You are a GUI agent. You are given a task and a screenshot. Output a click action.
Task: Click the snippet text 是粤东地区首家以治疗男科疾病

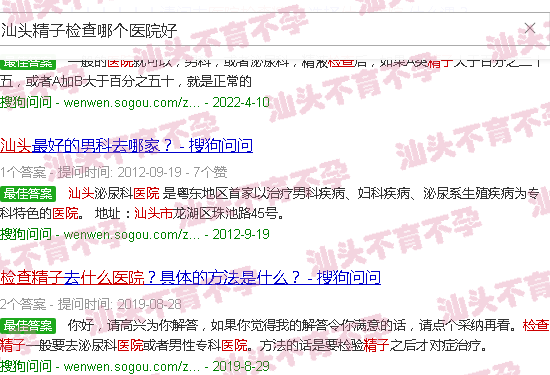[254, 194]
